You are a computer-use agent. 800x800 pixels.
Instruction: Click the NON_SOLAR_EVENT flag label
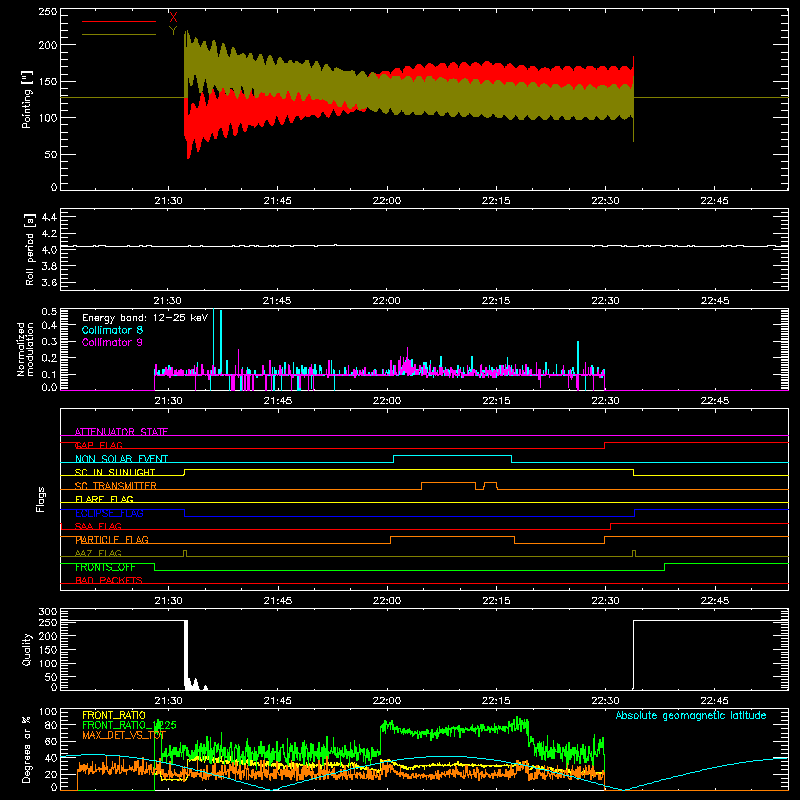[x=121, y=459]
